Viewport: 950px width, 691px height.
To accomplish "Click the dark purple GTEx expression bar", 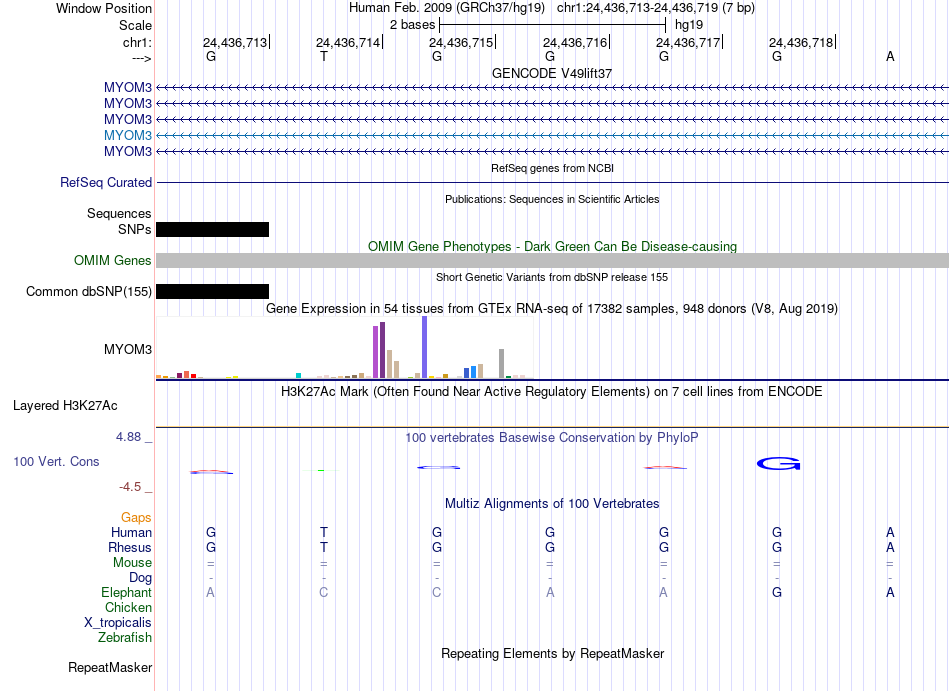I will click(382, 350).
